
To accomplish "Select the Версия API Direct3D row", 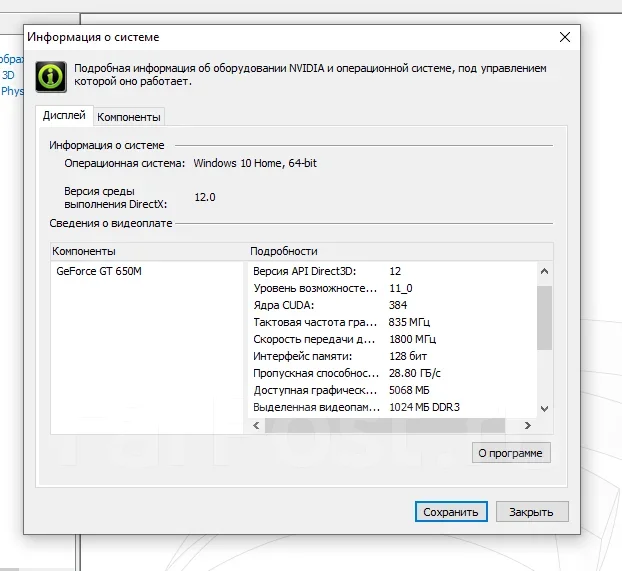I will (x=393, y=271).
